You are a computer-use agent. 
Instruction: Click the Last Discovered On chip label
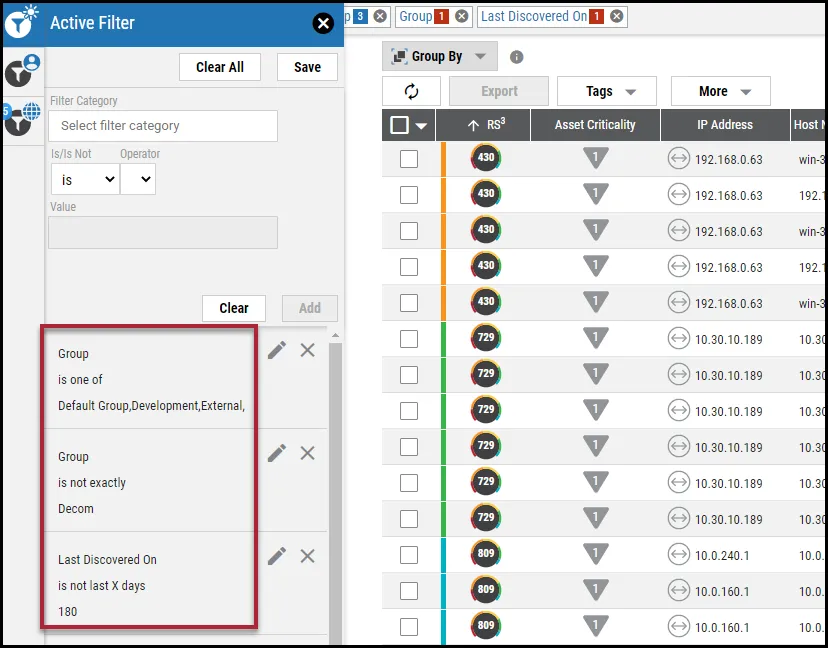pos(534,16)
